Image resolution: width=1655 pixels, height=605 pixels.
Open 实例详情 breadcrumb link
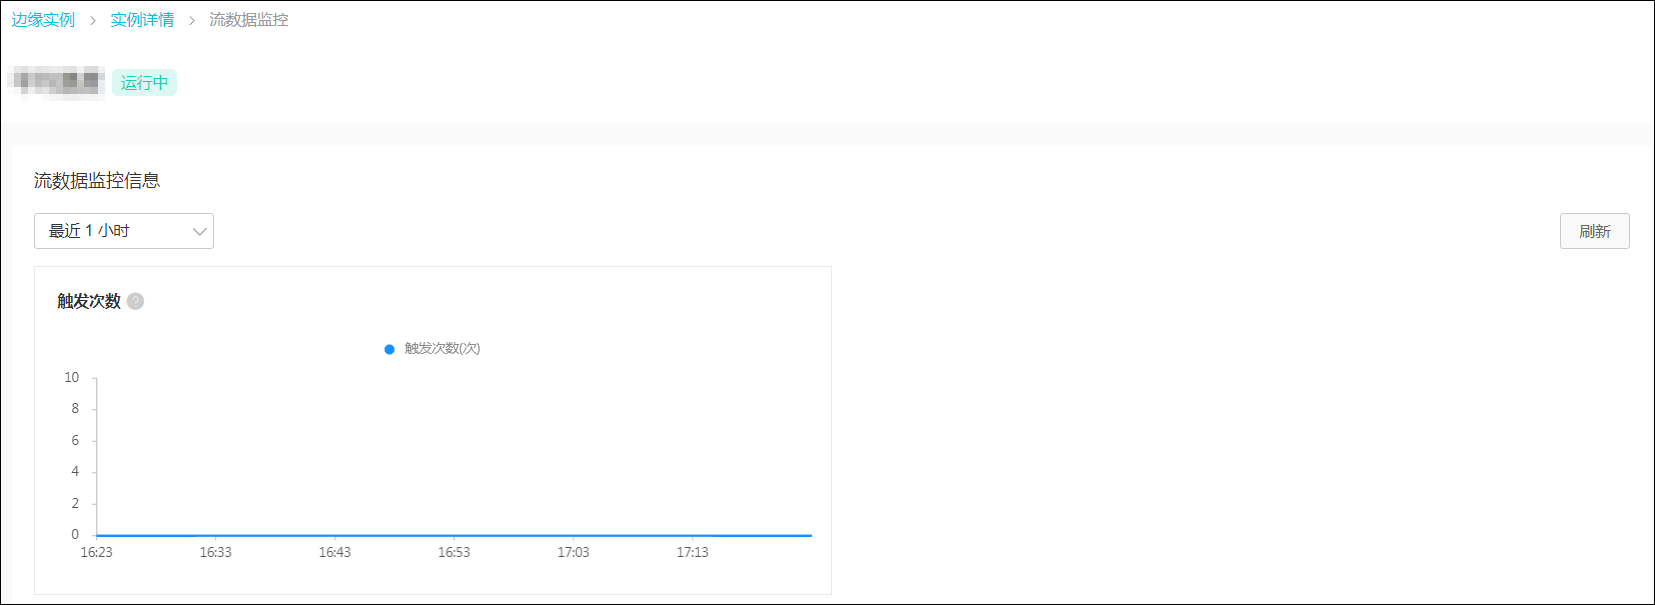coord(142,20)
